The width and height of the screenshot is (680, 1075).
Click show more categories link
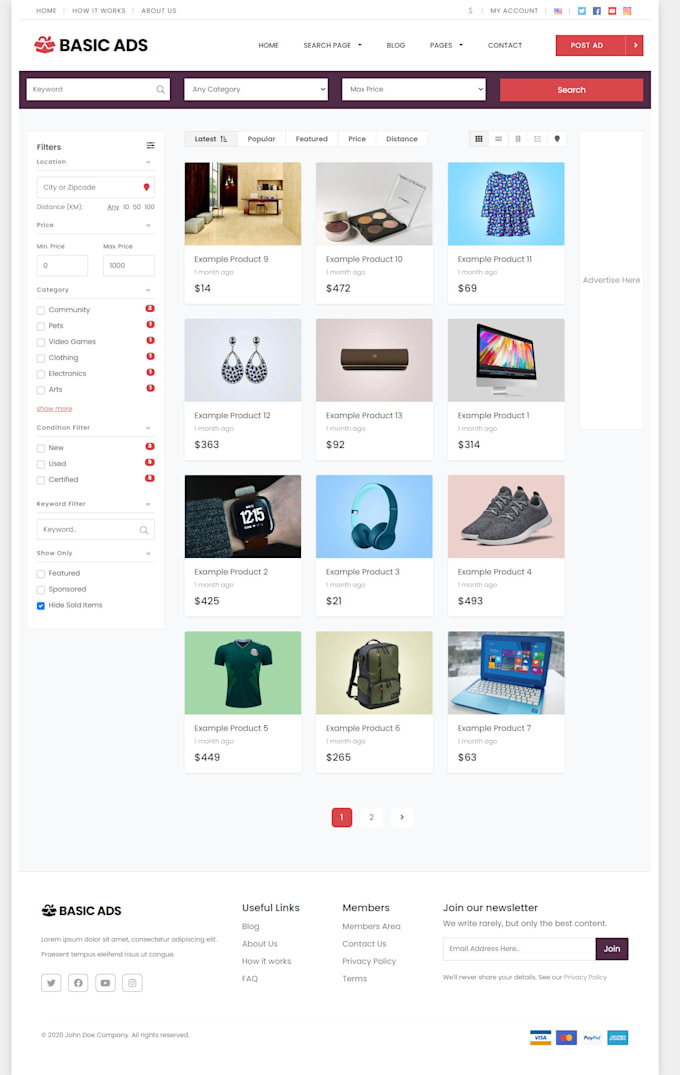54,409
